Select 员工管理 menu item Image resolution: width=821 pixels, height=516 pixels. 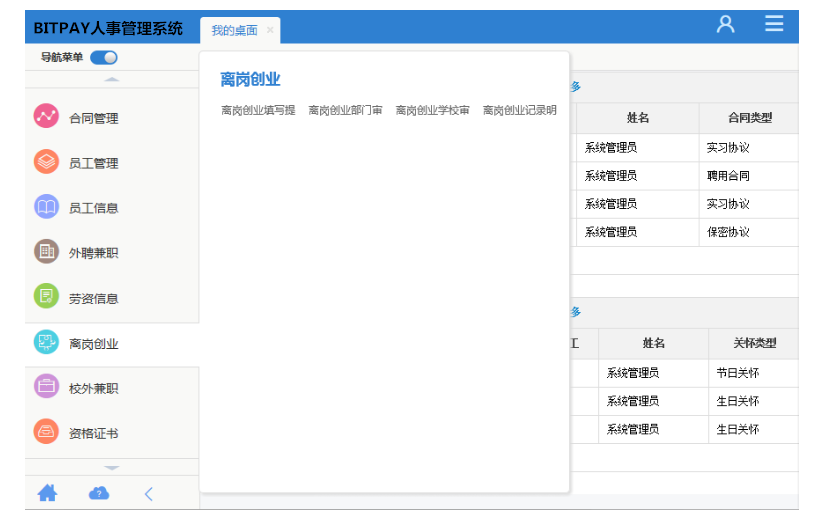94,163
